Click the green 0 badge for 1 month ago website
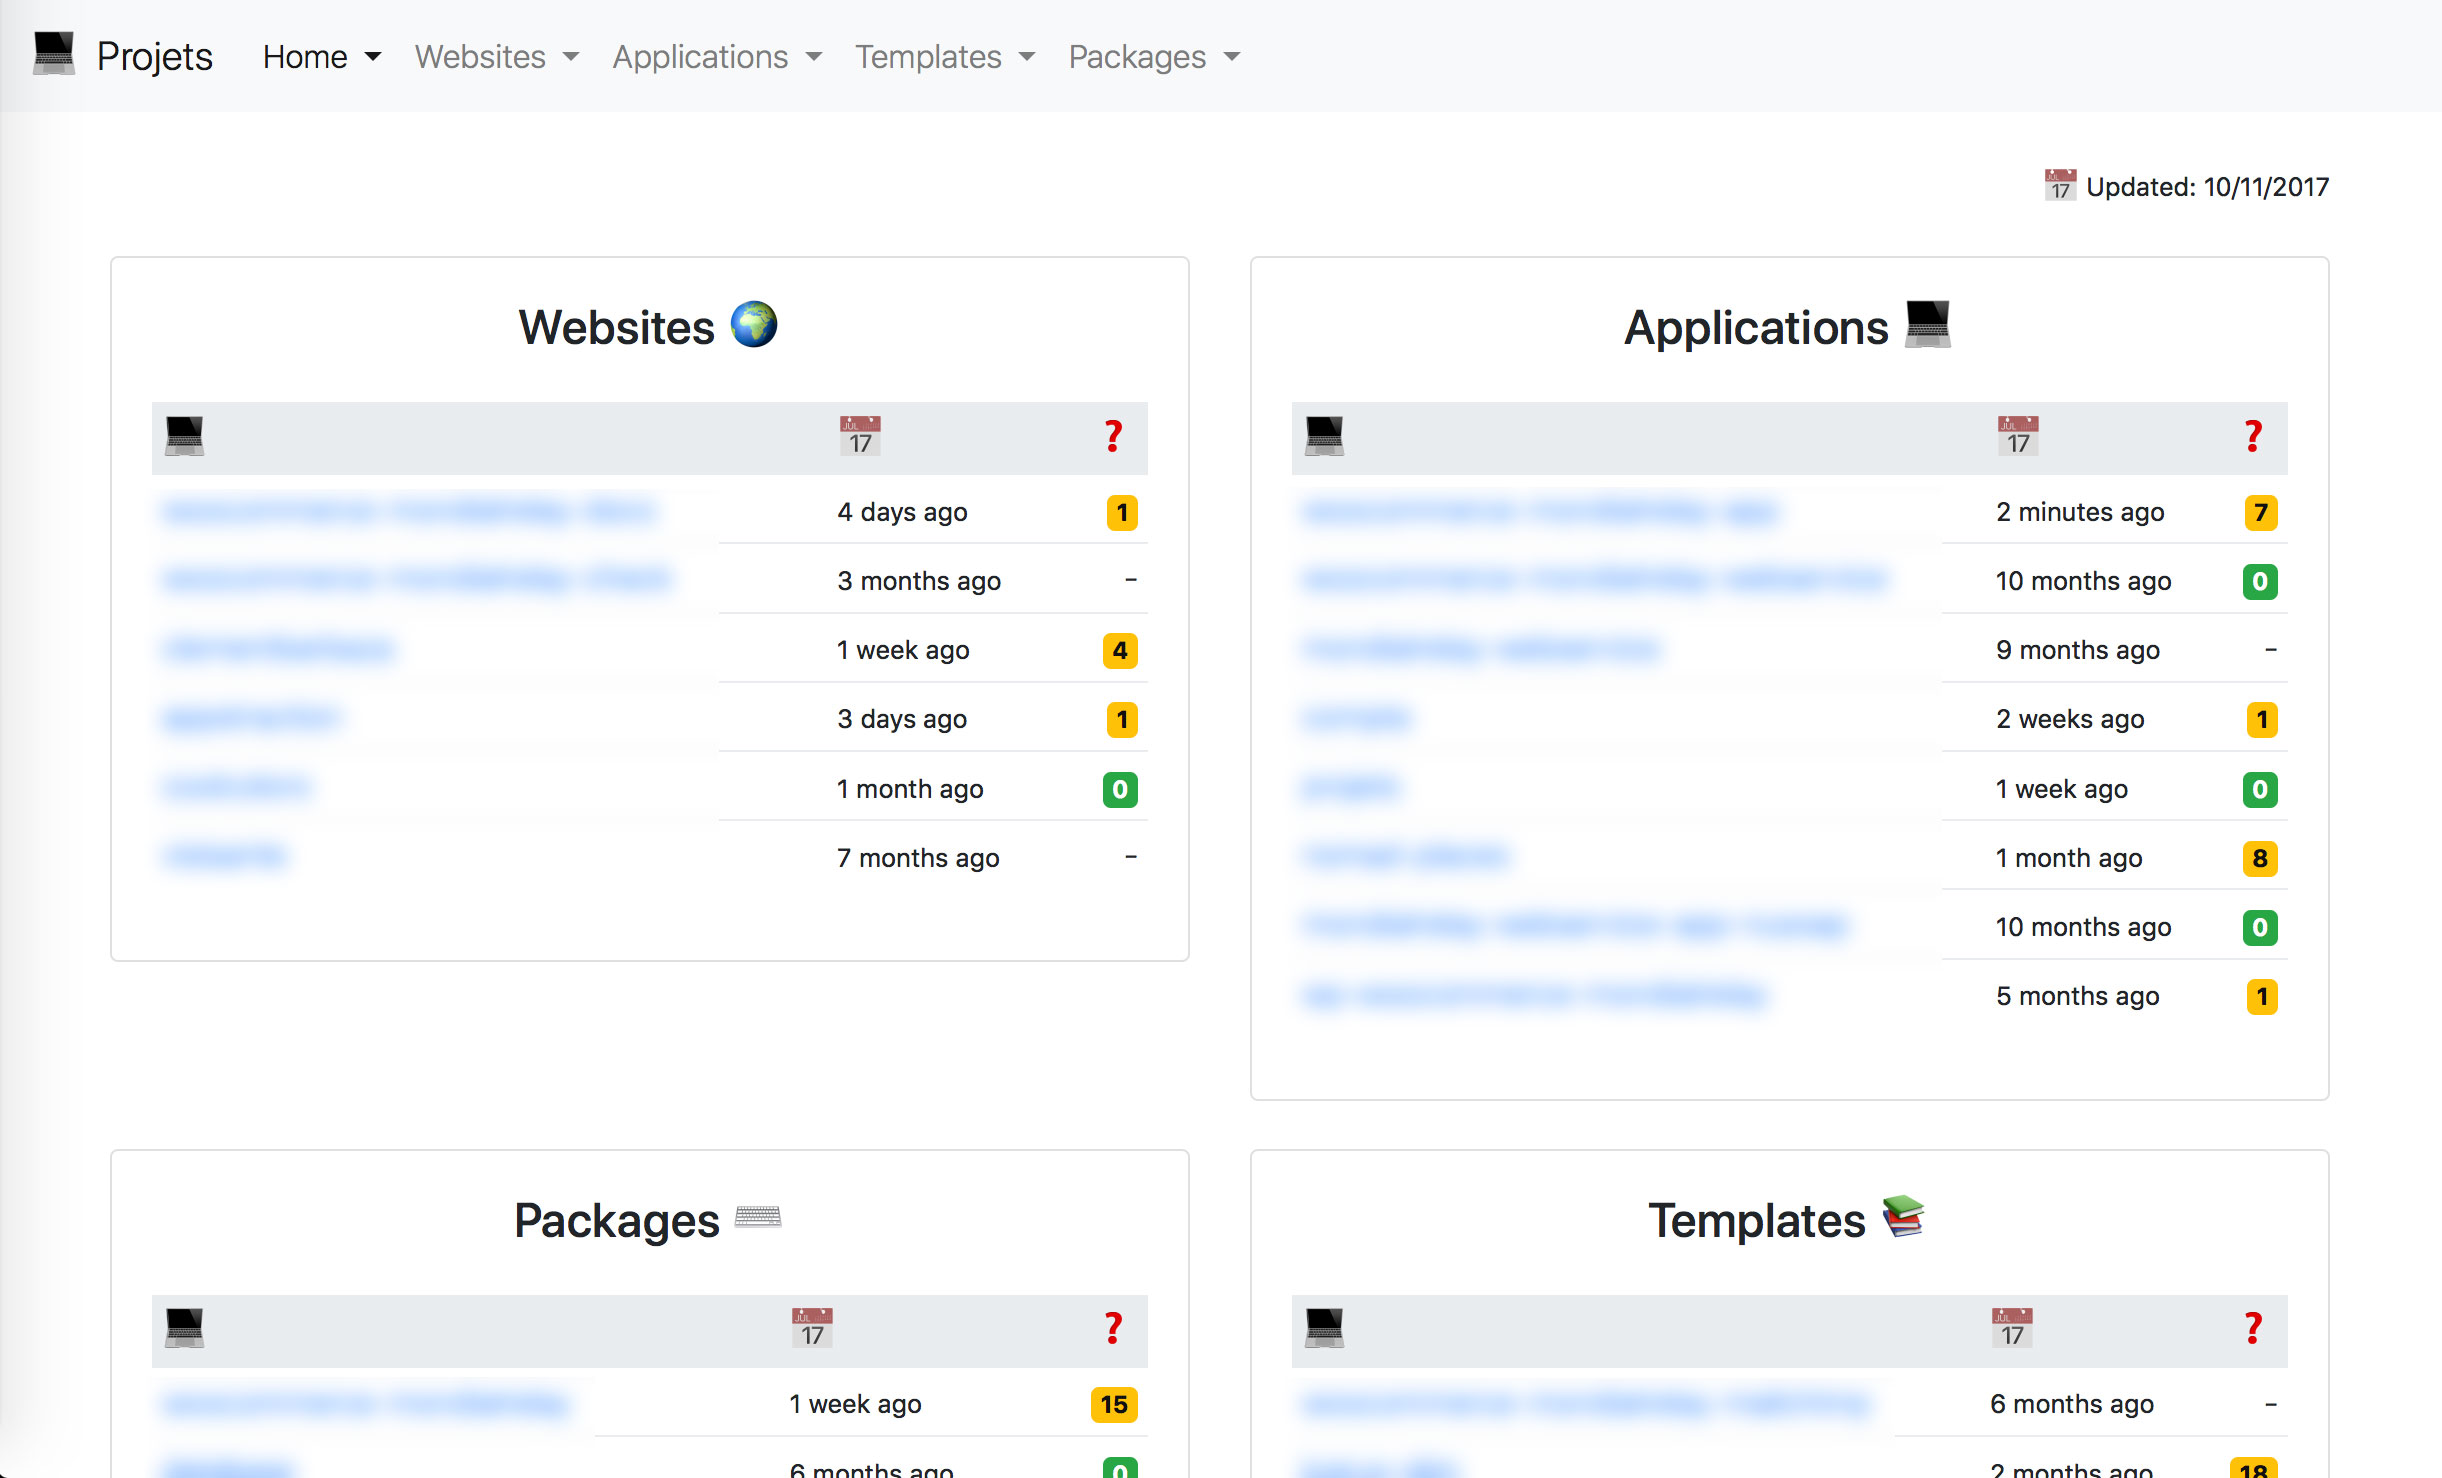 [1119, 790]
